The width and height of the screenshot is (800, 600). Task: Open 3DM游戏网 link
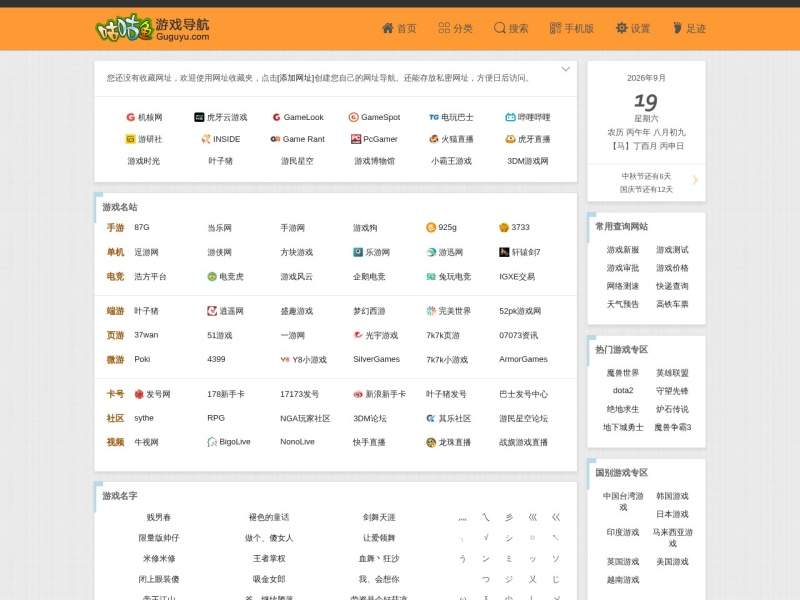click(528, 161)
